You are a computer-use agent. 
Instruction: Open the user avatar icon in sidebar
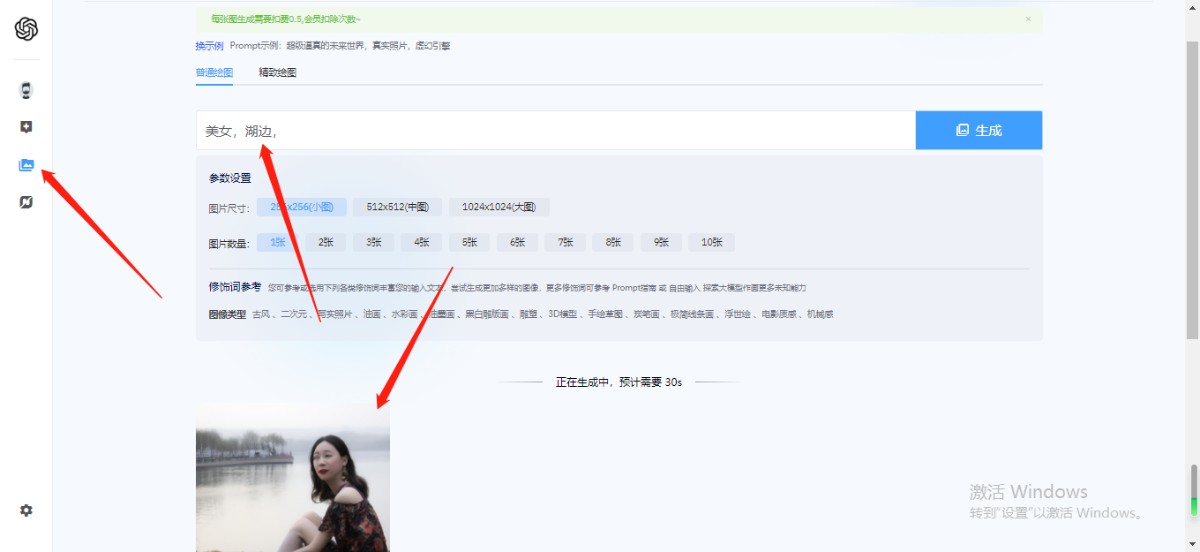(x=26, y=90)
